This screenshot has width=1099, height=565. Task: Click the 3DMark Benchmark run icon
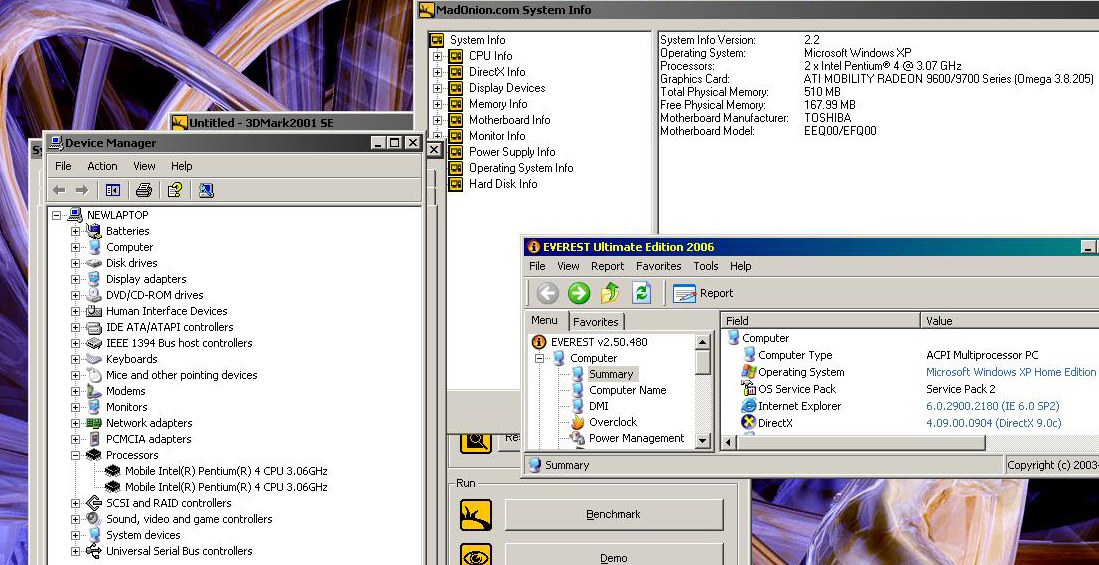(x=476, y=515)
